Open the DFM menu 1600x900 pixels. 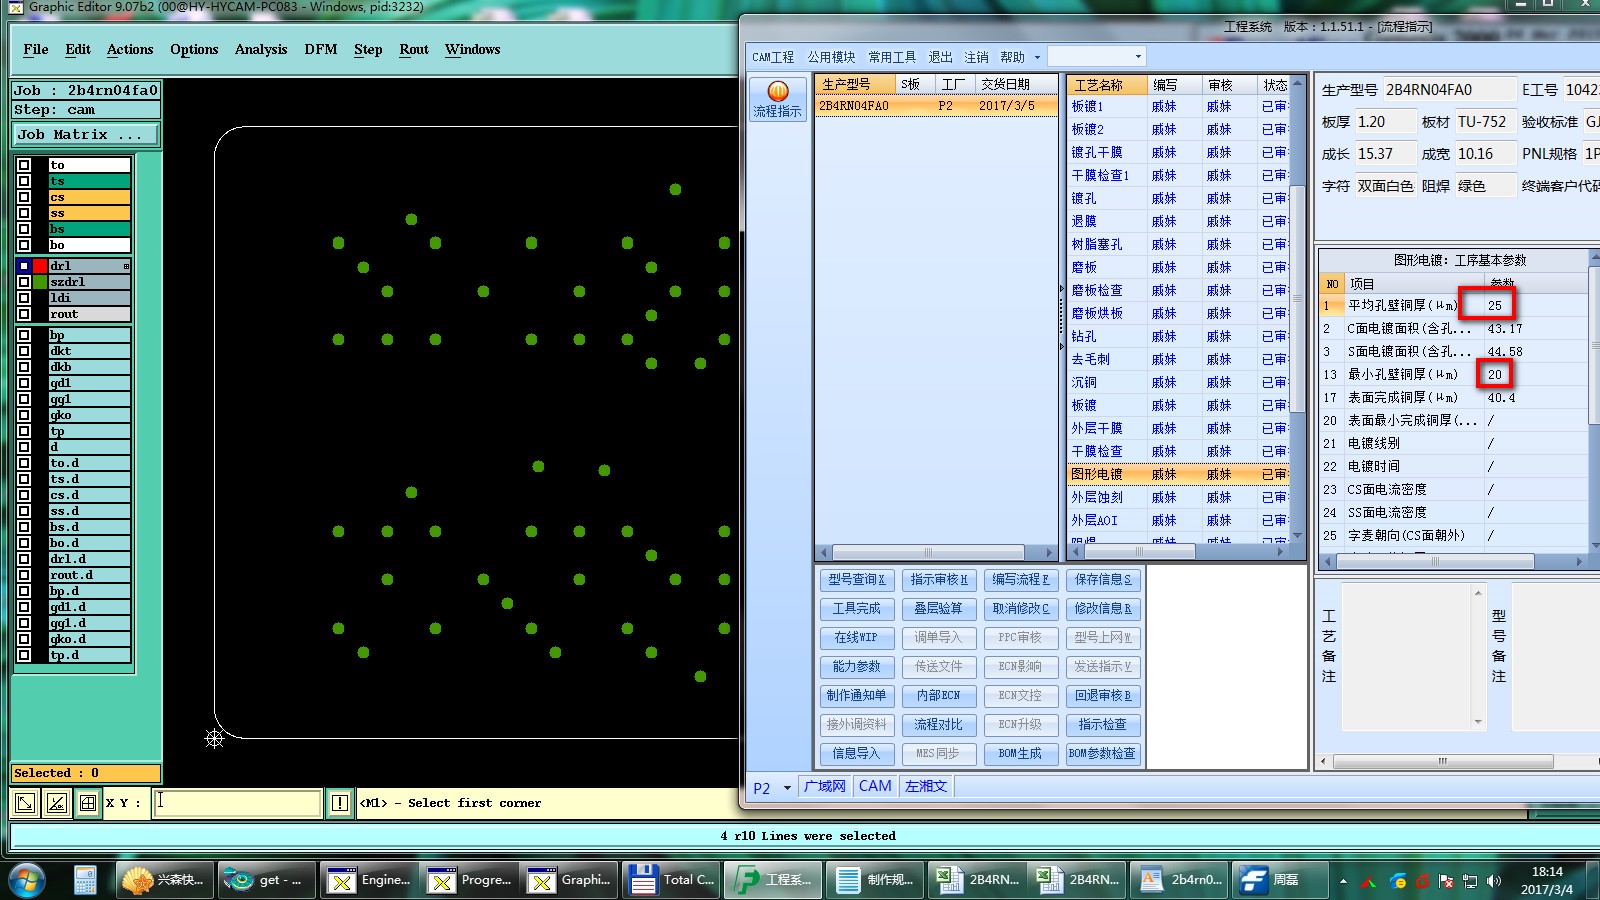click(321, 49)
